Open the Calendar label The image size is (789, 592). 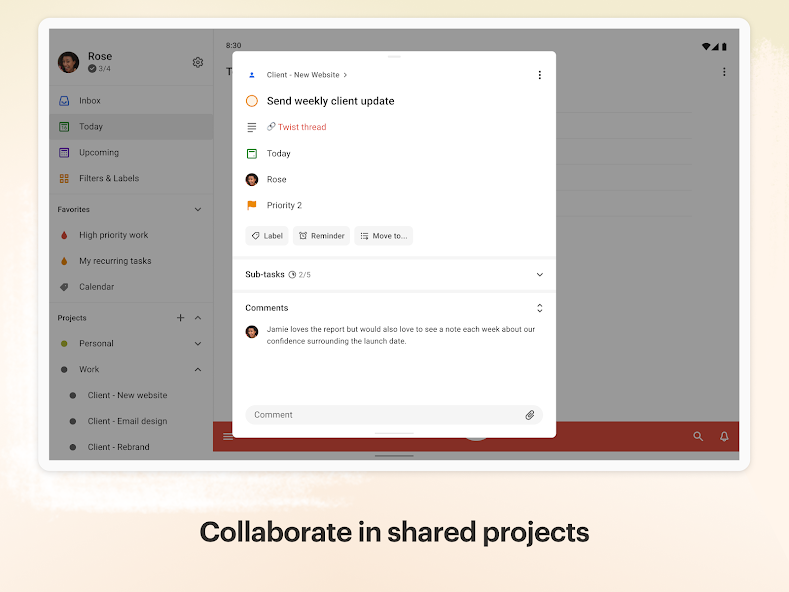tap(131, 287)
